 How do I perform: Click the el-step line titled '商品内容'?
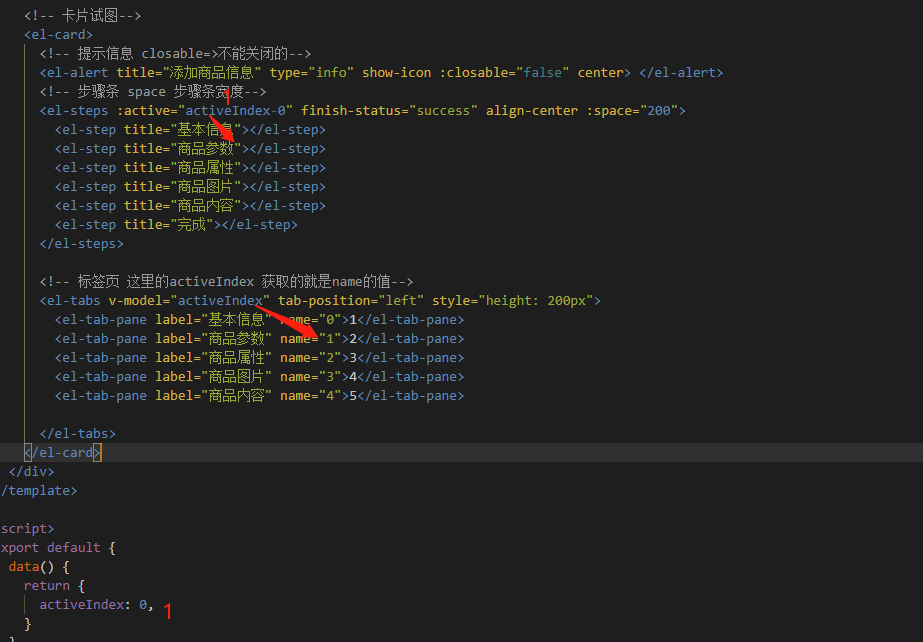[190, 205]
